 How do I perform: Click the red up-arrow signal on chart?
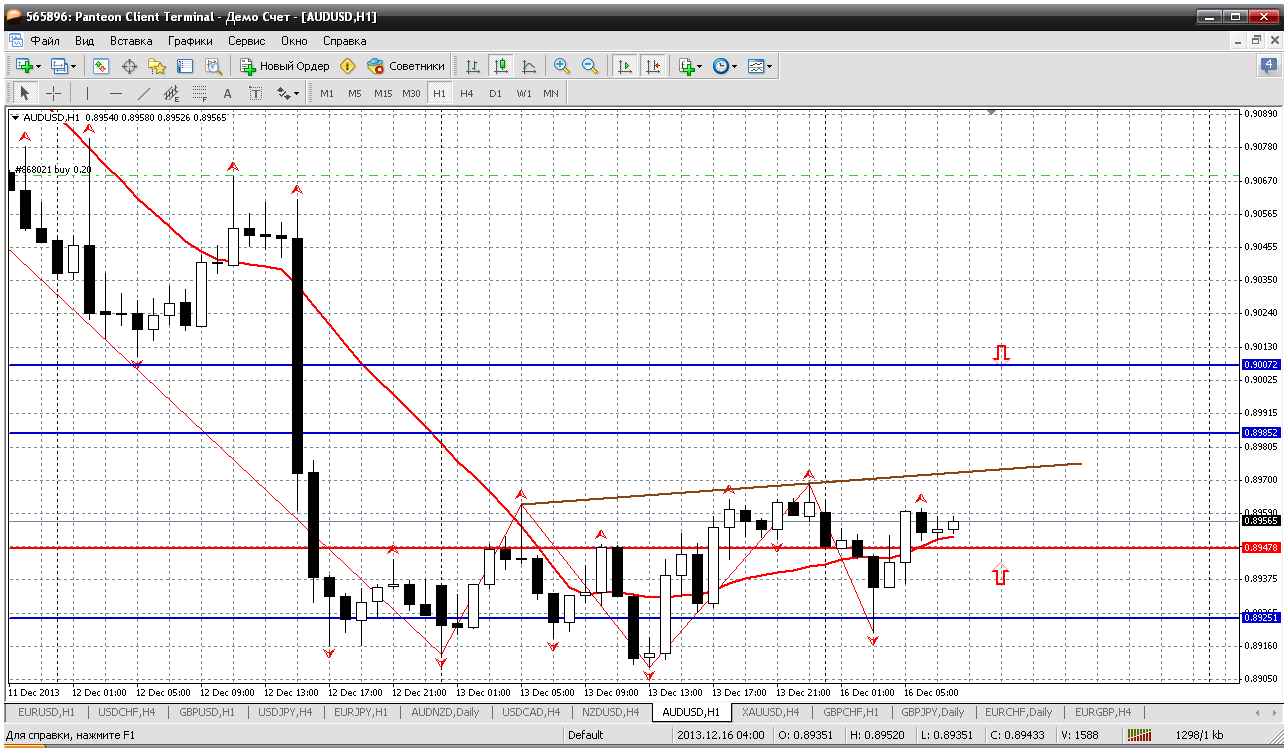click(x=1001, y=575)
